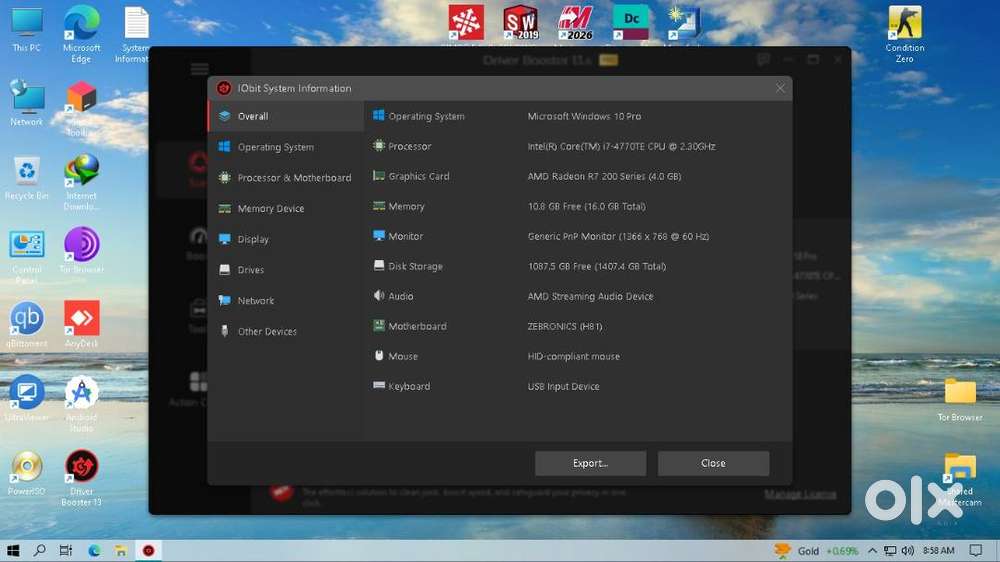Click the Disk Storage row icon
The height and width of the screenshot is (562, 1000).
[378, 265]
